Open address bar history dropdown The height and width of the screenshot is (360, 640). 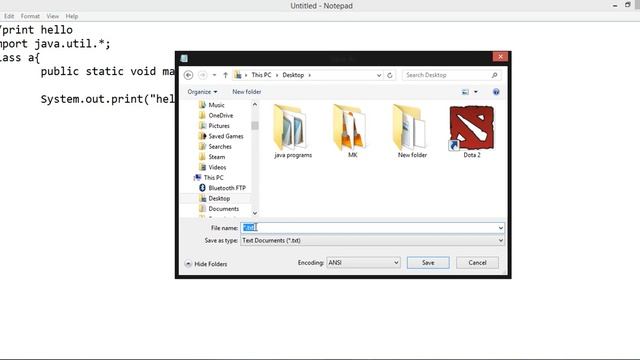pos(379,75)
